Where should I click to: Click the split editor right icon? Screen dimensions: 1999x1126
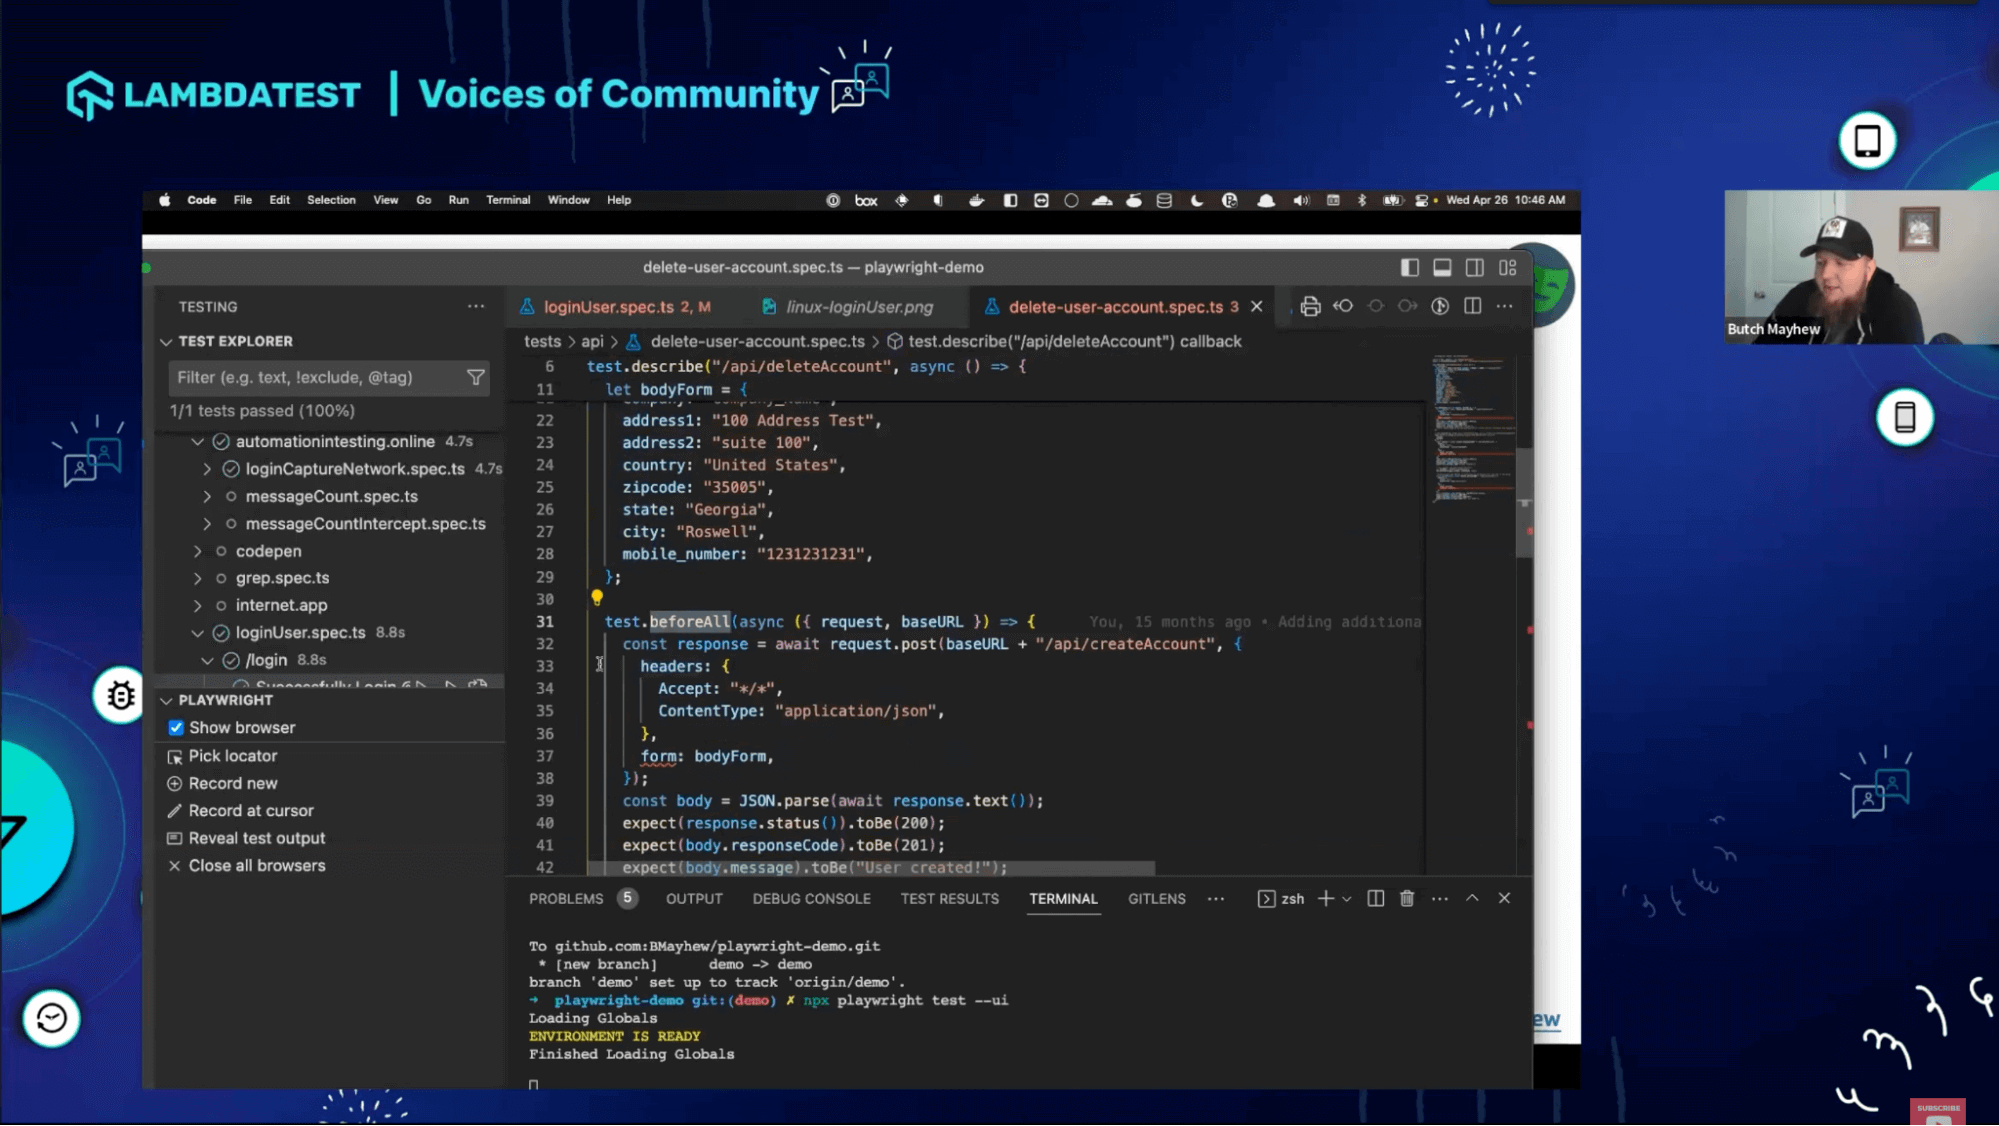point(1472,306)
